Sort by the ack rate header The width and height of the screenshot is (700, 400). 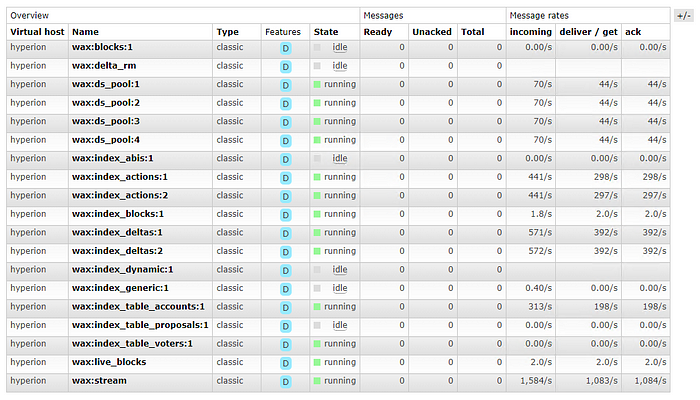[x=633, y=32]
